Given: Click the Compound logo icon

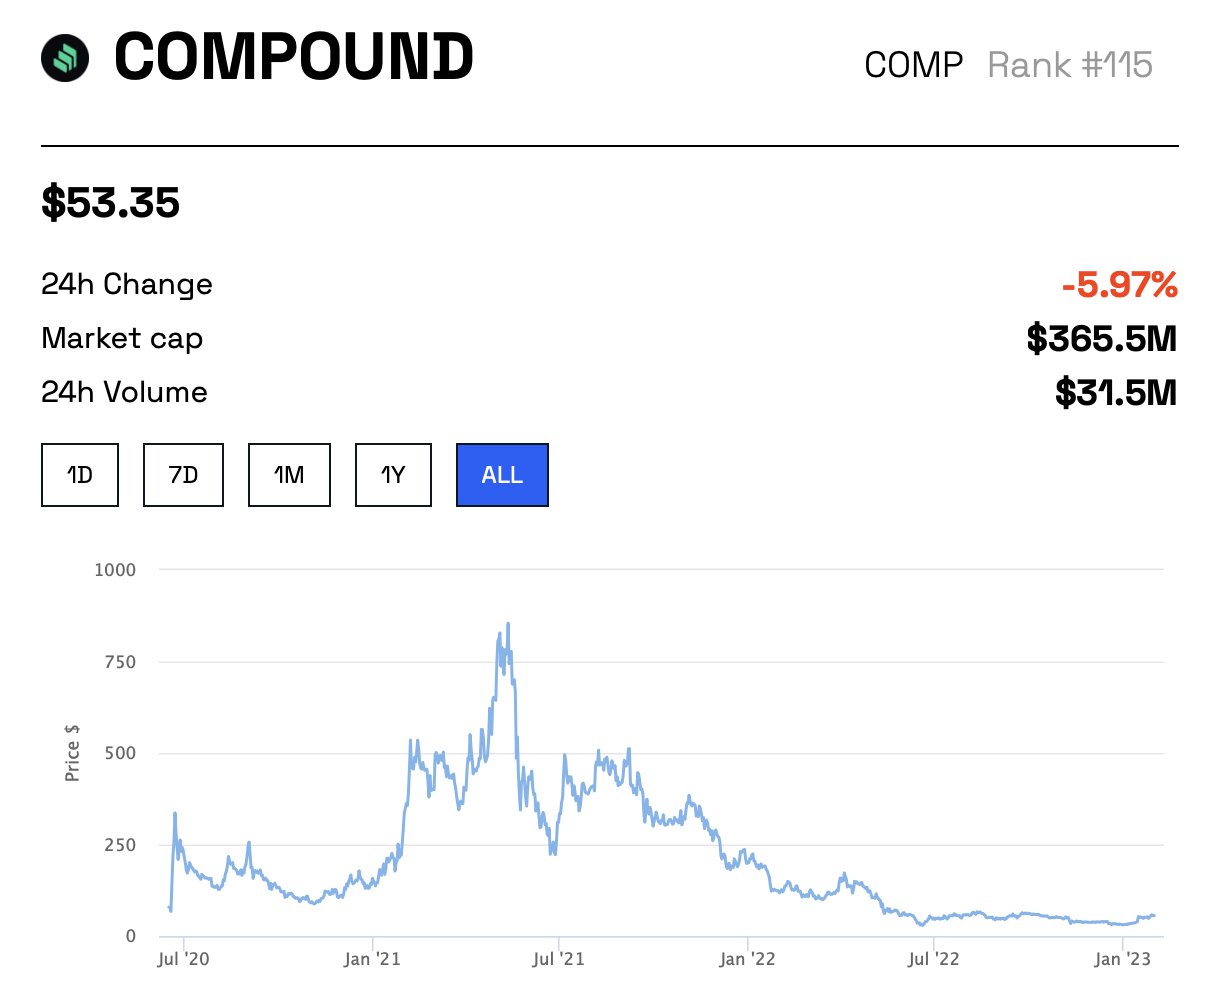Looking at the screenshot, I should click(x=65, y=57).
